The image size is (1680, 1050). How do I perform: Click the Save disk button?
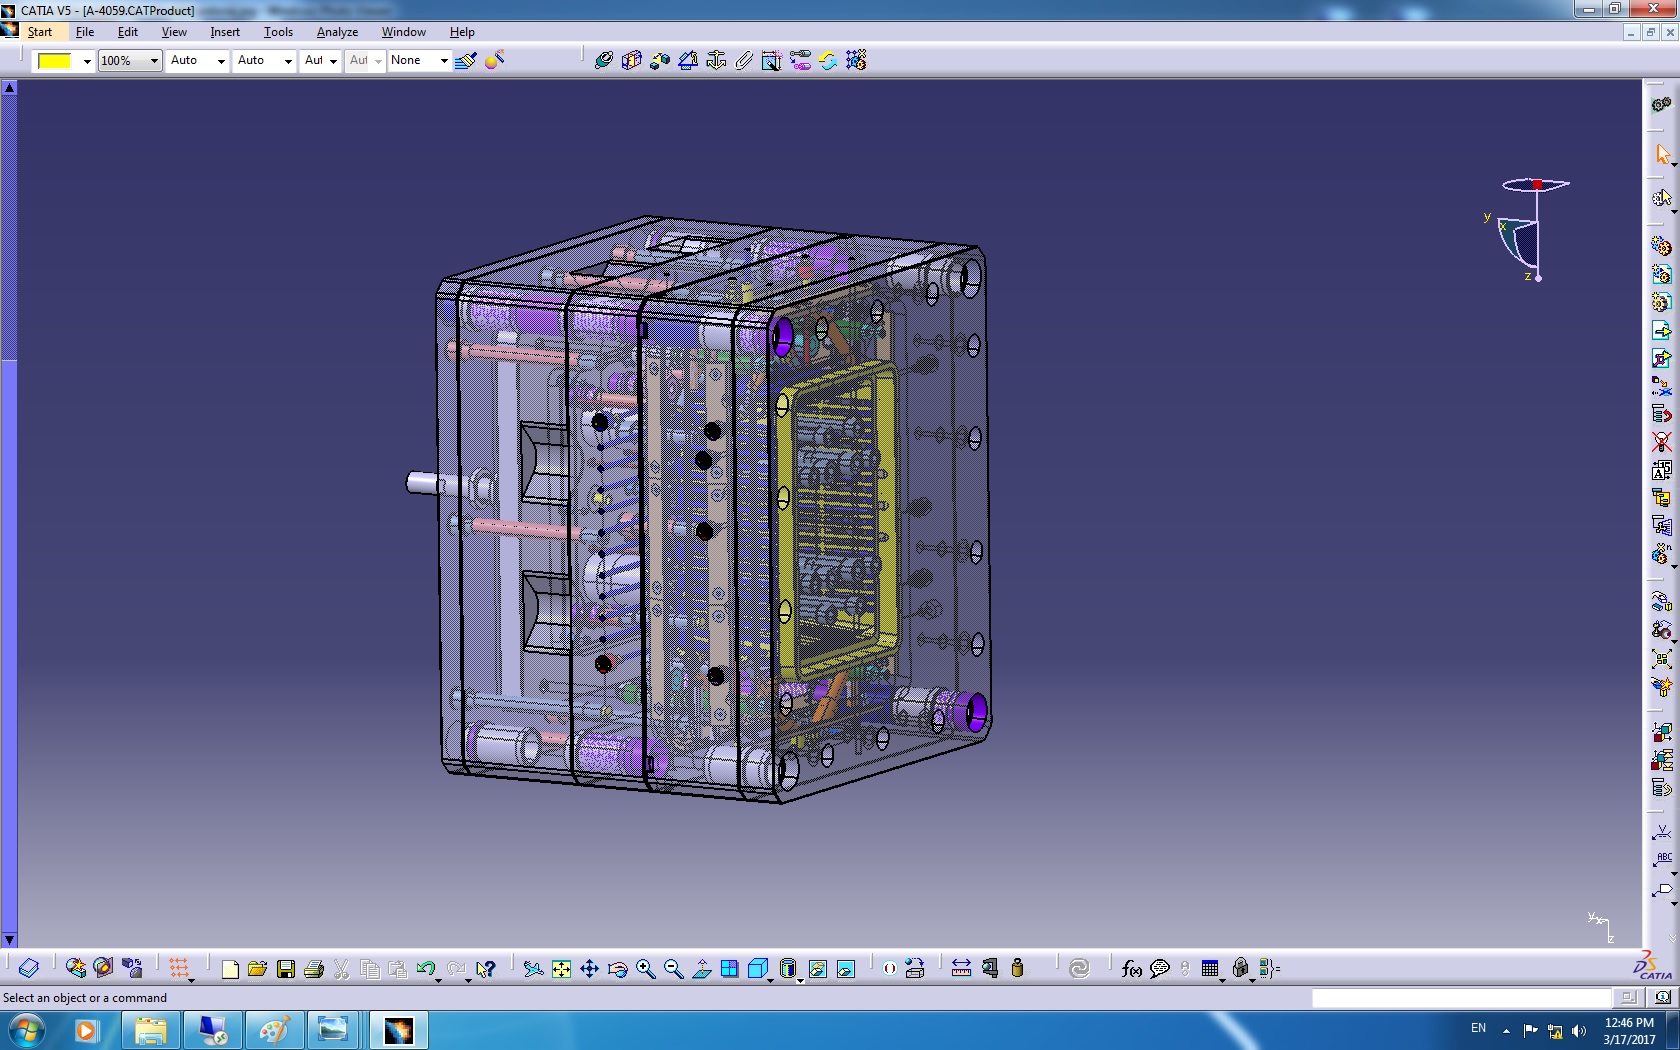pyautogui.click(x=285, y=969)
